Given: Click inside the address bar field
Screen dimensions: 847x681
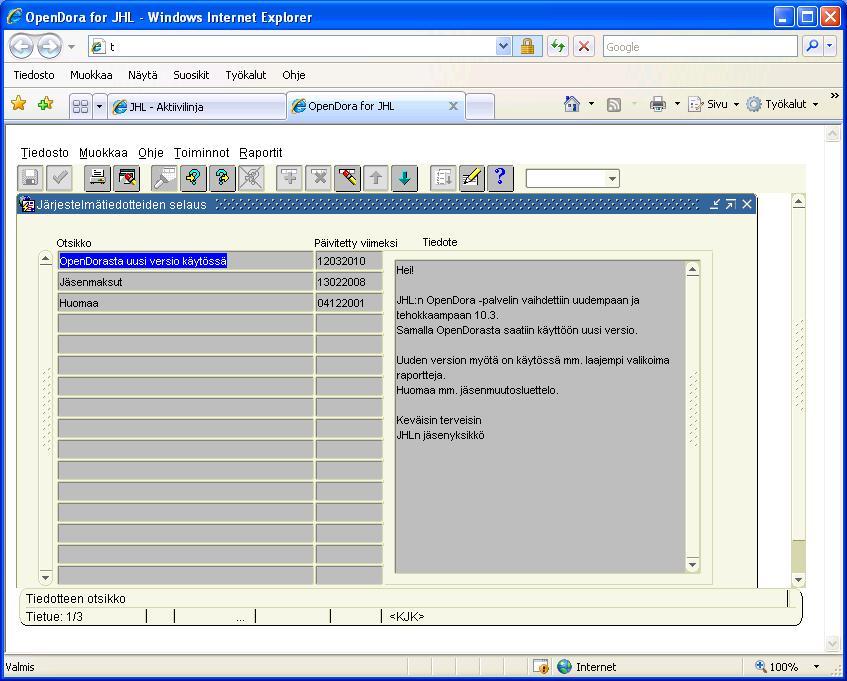Looking at the screenshot, I should pyautogui.click(x=300, y=46).
